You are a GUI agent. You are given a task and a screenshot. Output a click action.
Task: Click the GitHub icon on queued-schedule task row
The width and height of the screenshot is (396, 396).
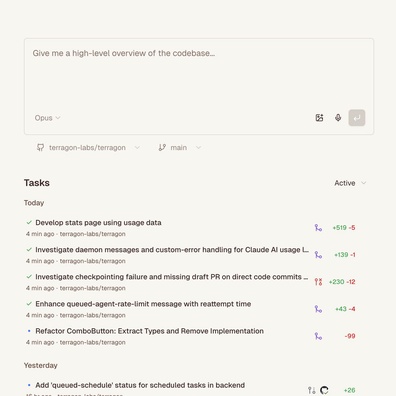(324, 390)
